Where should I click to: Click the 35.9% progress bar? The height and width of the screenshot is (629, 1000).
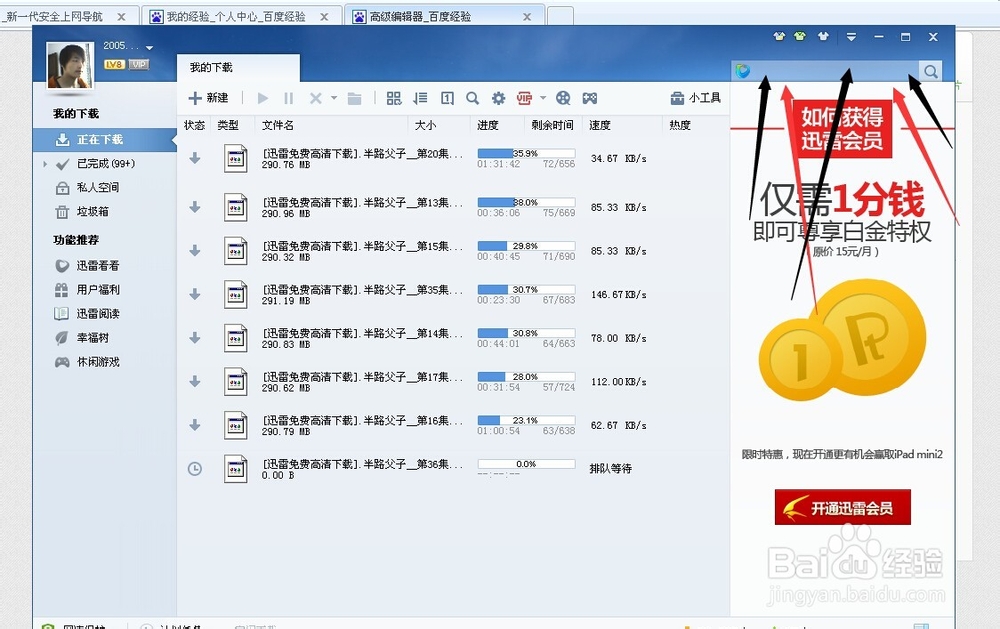pyautogui.click(x=526, y=153)
